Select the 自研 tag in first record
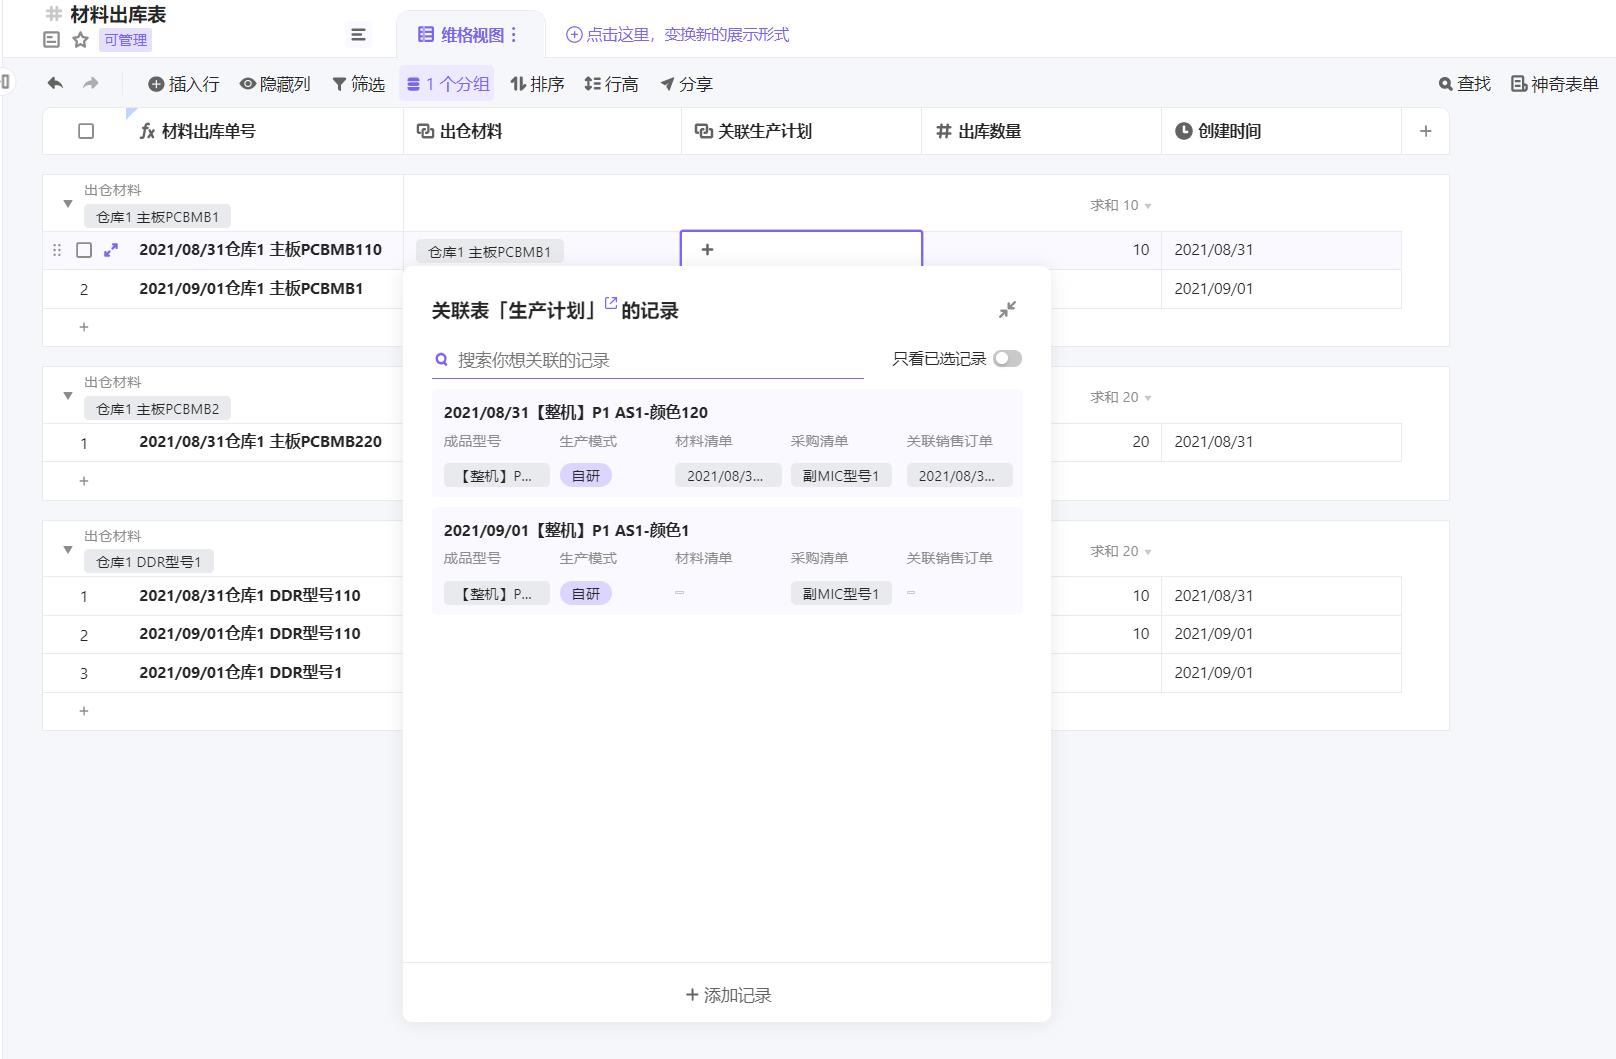Image resolution: width=1616 pixels, height=1059 pixels. point(585,476)
